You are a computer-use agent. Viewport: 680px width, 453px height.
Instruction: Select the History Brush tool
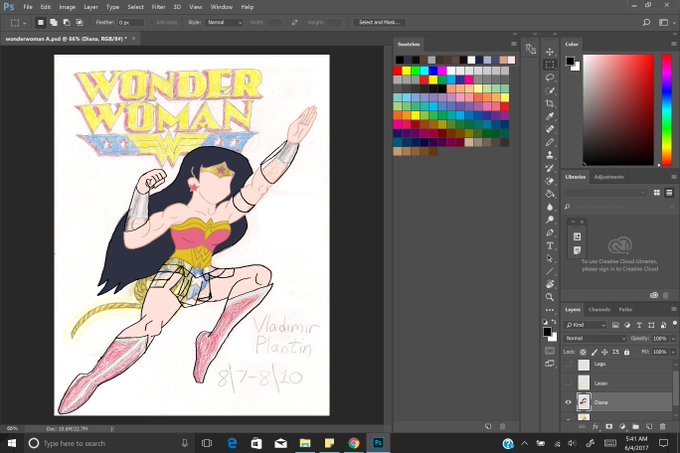[x=550, y=168]
